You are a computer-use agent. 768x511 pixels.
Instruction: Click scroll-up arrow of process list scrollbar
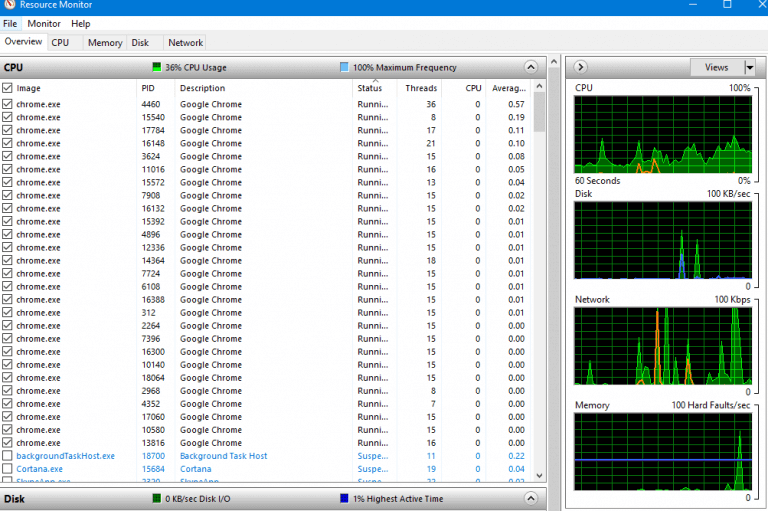[539, 86]
